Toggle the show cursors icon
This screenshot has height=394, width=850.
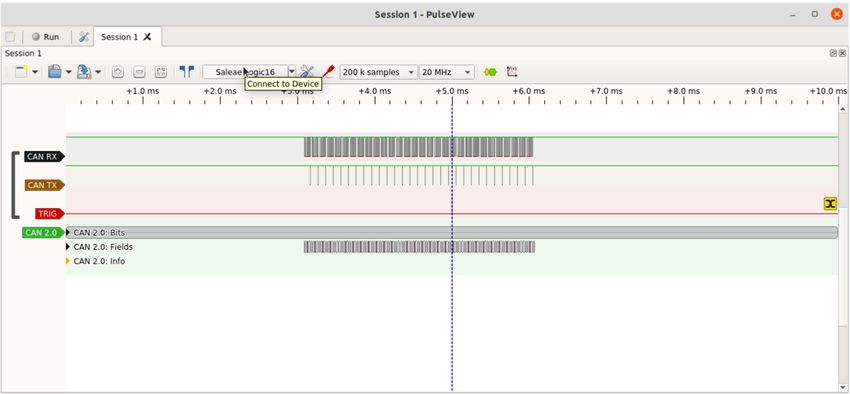[x=186, y=72]
